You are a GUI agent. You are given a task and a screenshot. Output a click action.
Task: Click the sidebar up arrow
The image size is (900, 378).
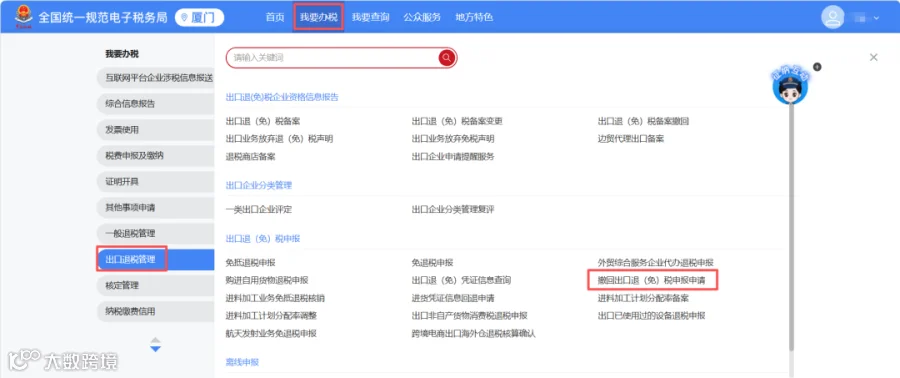(156, 340)
